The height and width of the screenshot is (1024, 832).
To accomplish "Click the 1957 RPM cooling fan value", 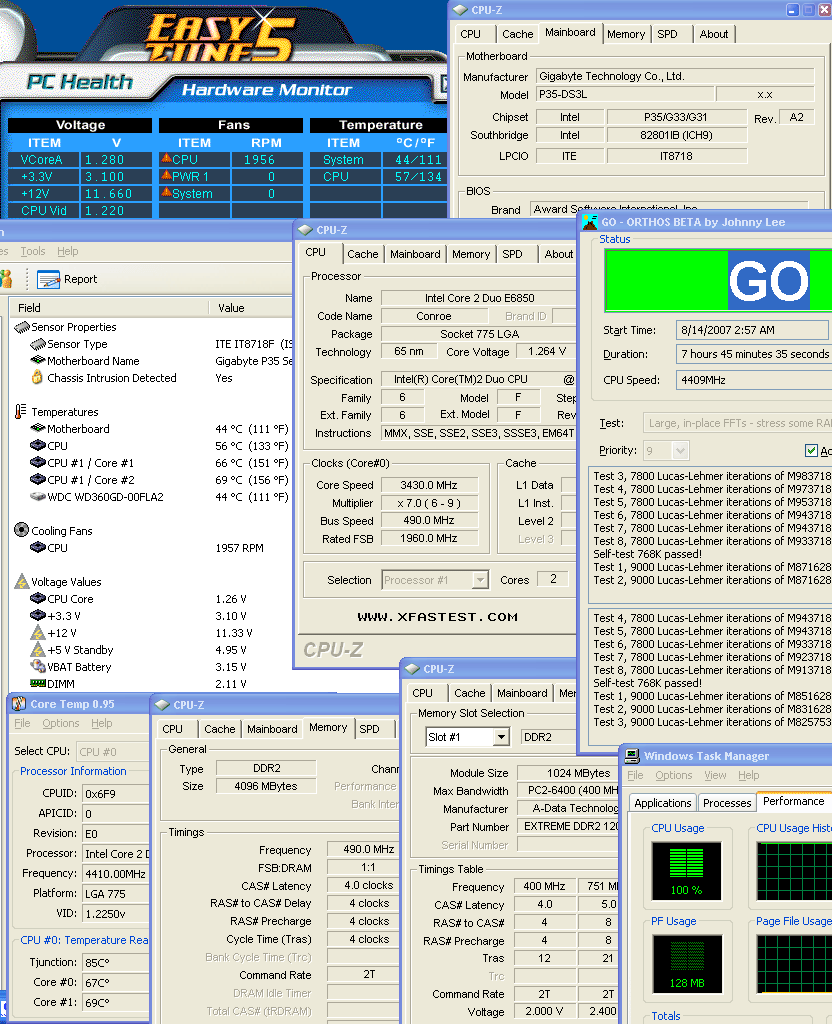I will click(240, 548).
